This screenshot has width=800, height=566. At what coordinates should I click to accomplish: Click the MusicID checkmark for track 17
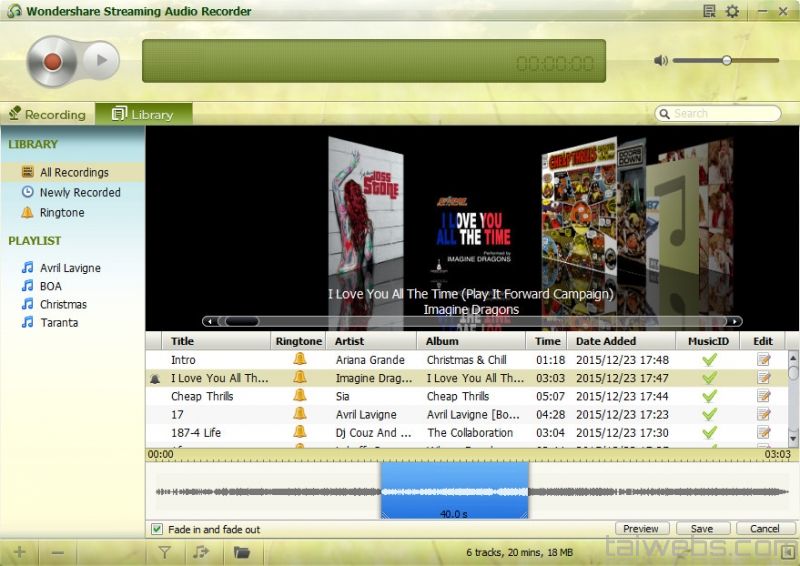(x=710, y=414)
